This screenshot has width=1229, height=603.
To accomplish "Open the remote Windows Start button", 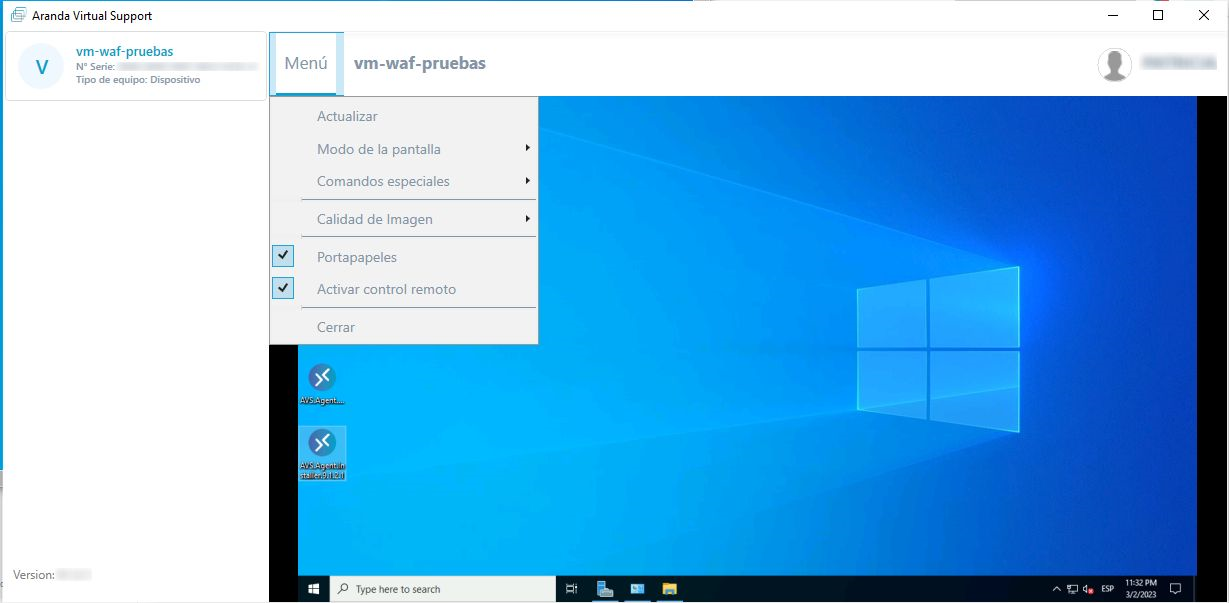I will click(x=313, y=589).
